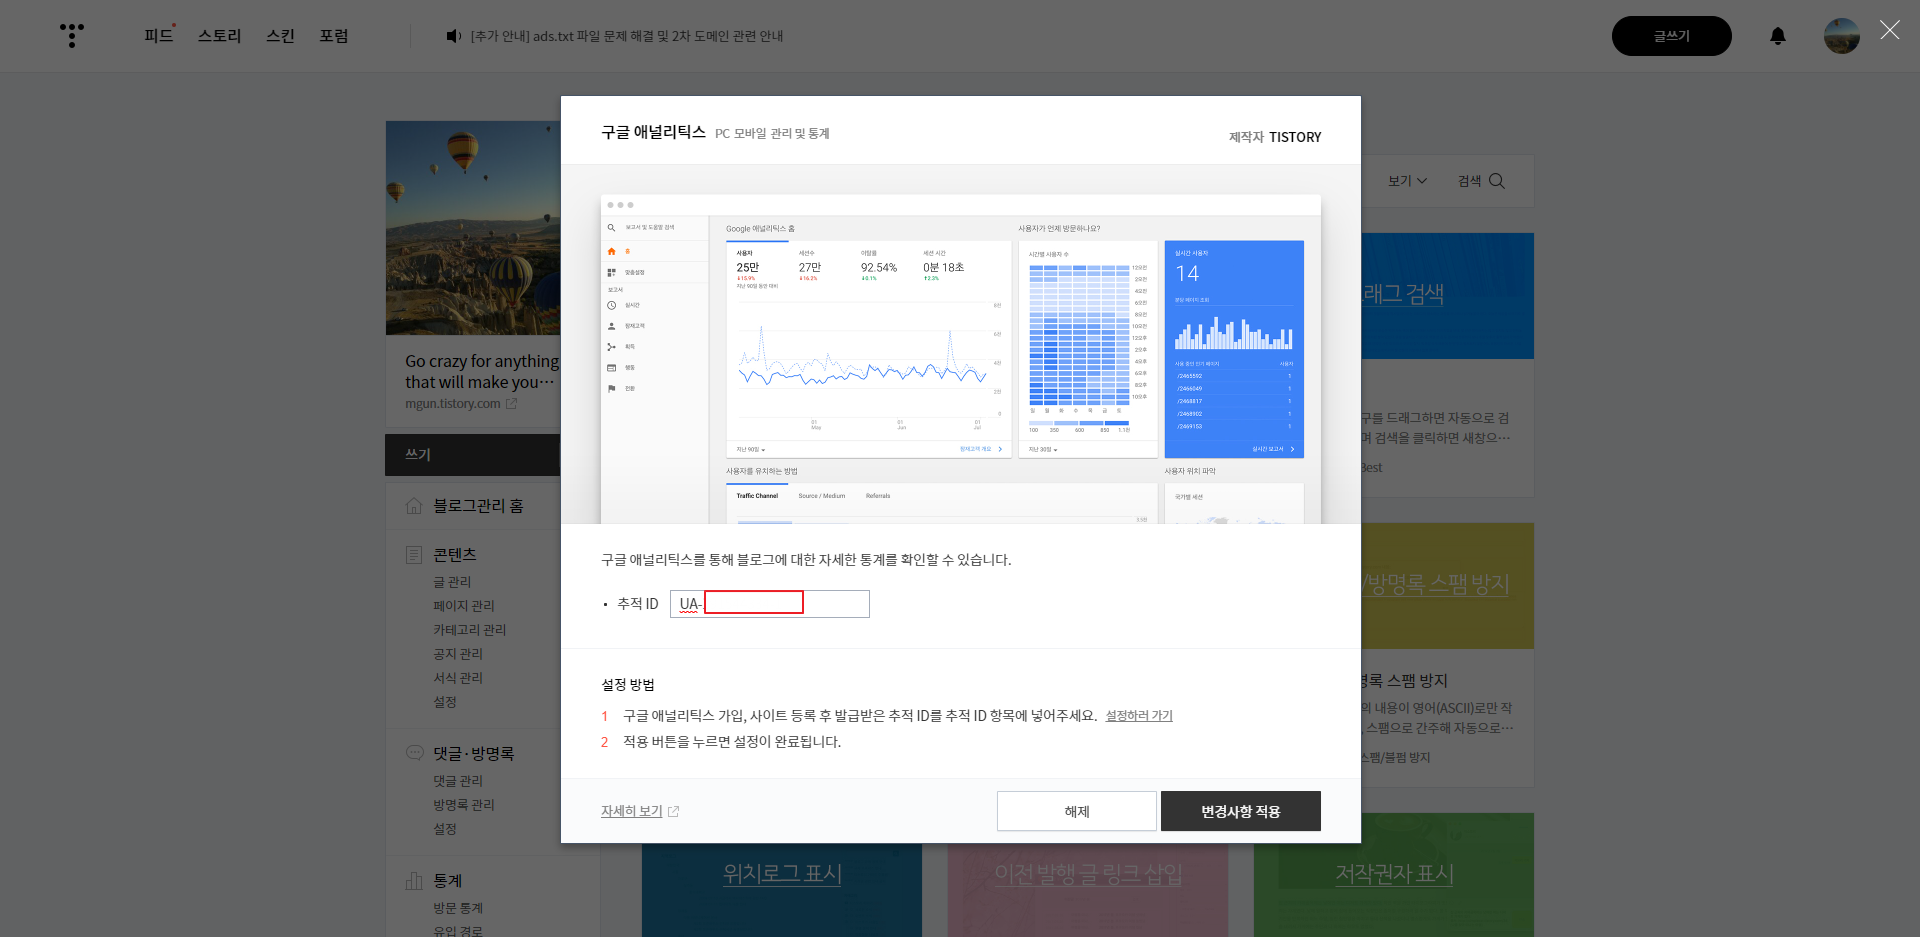Image resolution: width=1920 pixels, height=937 pixels.
Task: Open 페이지 관리 in sidebar
Action: tap(464, 606)
